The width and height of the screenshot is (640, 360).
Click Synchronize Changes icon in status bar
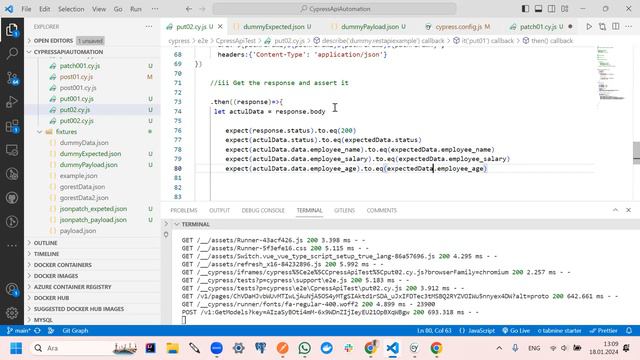coord(37,331)
